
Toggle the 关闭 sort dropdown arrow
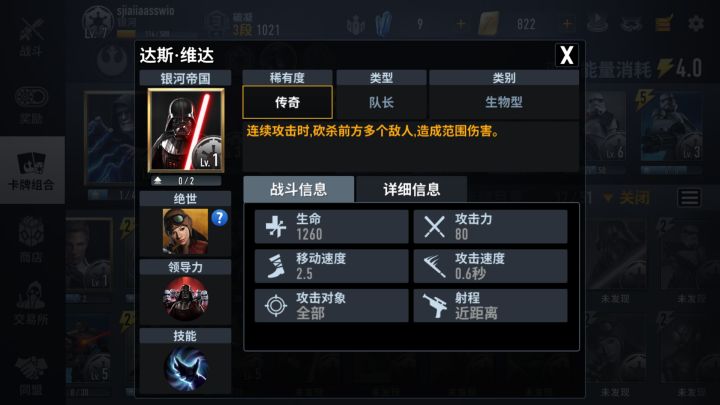(608, 198)
